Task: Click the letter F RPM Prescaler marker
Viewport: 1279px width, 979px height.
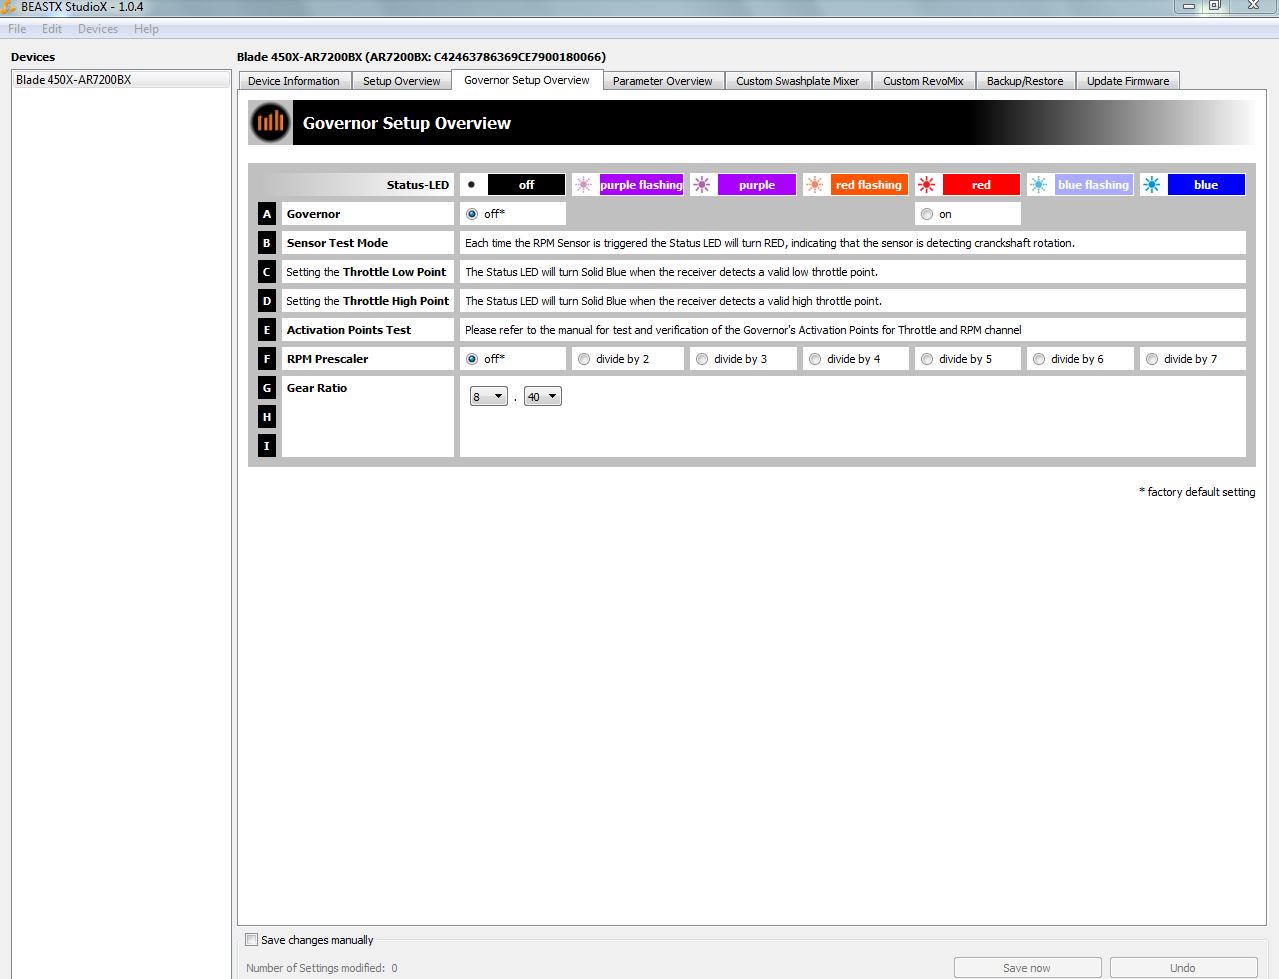Action: [266, 359]
